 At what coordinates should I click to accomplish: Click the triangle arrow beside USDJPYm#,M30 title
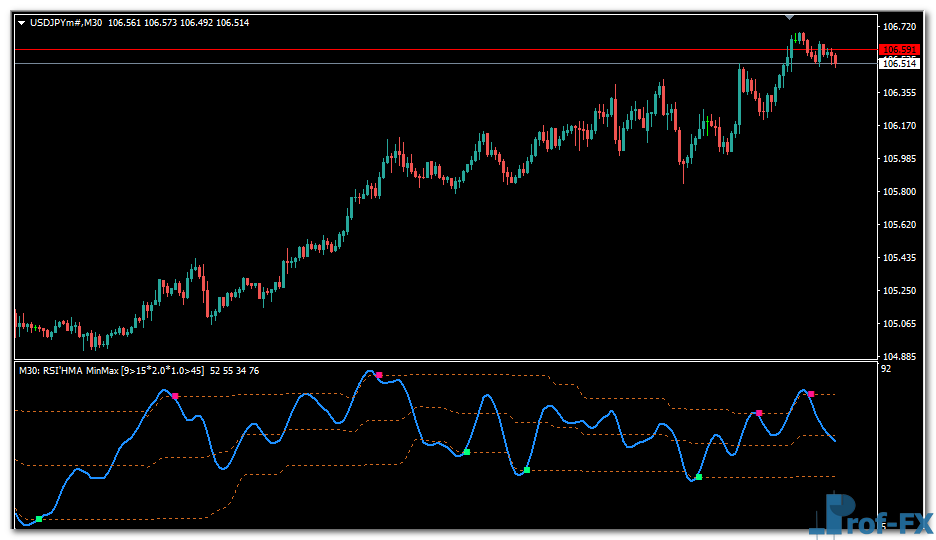(21, 23)
